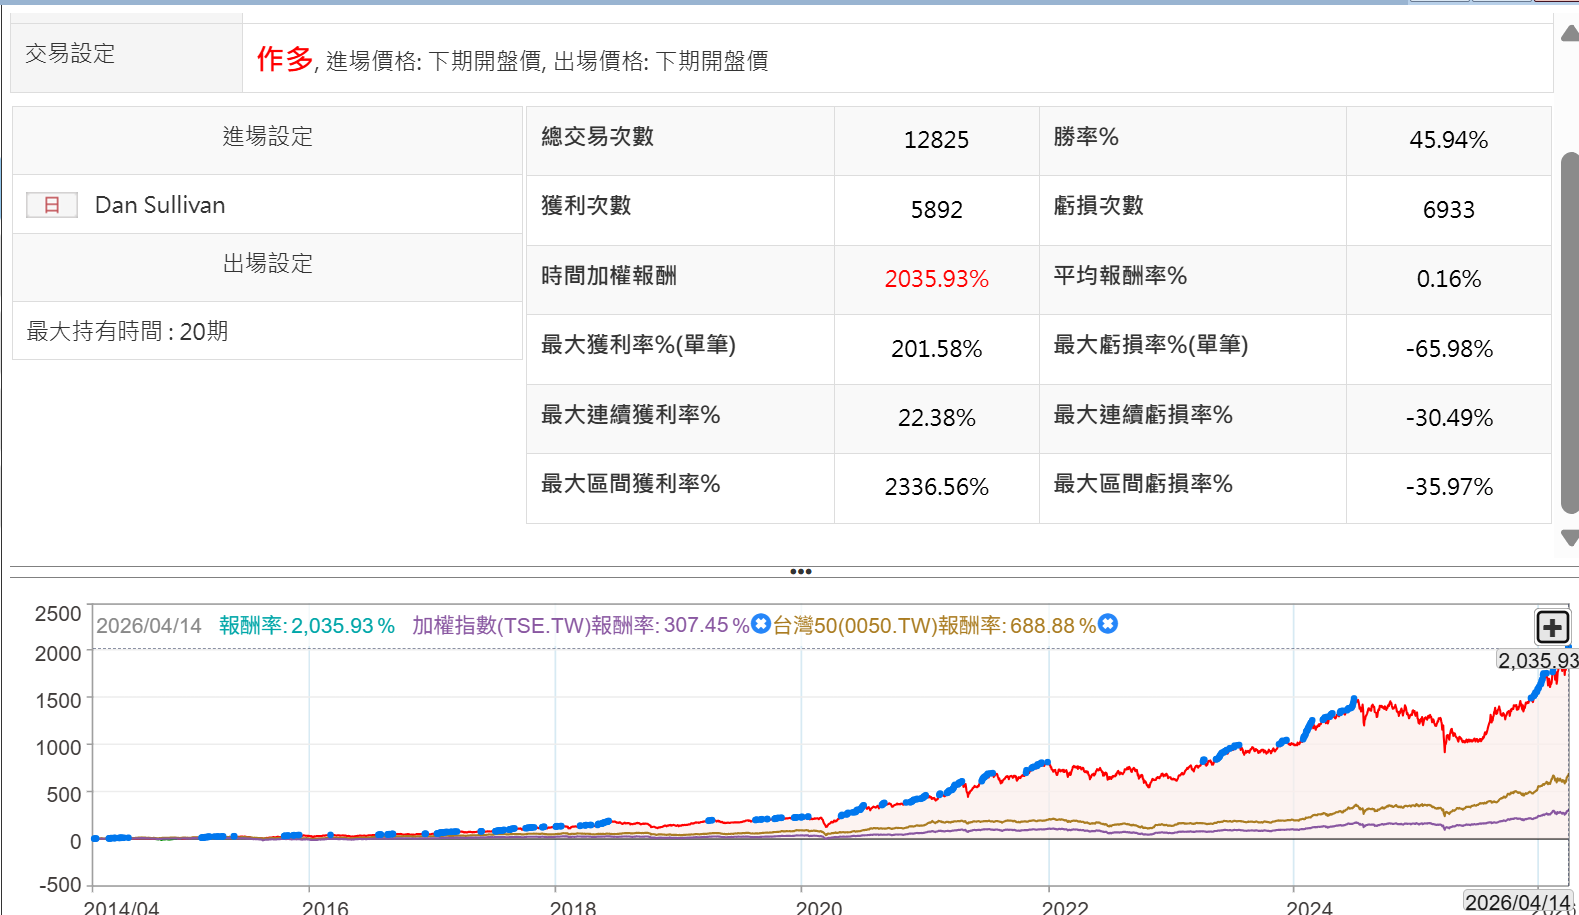1579x915 pixels.
Task: Click the 報酬率 2,035.93% legend text
Action: point(307,626)
